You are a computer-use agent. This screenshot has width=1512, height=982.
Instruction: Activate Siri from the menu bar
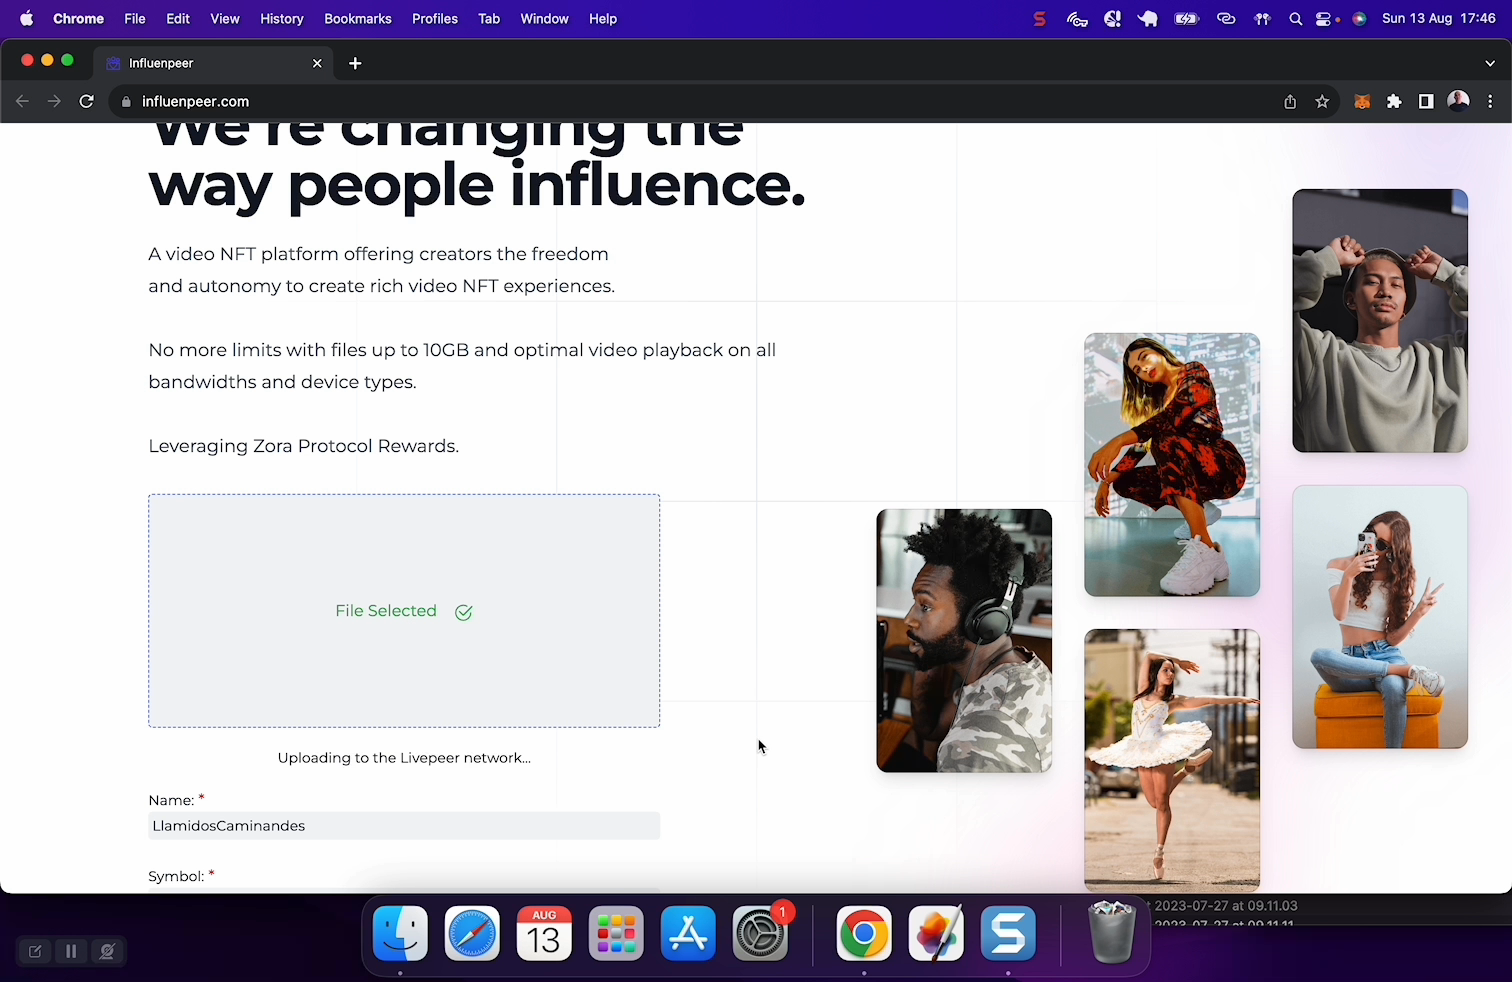point(1359,19)
